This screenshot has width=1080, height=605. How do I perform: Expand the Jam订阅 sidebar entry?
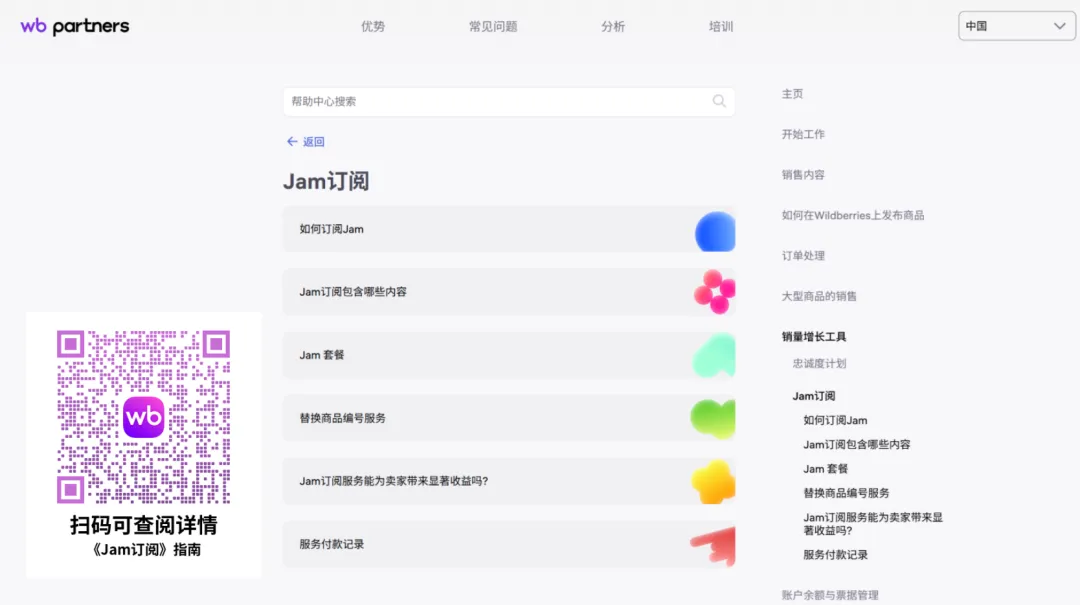(814, 395)
